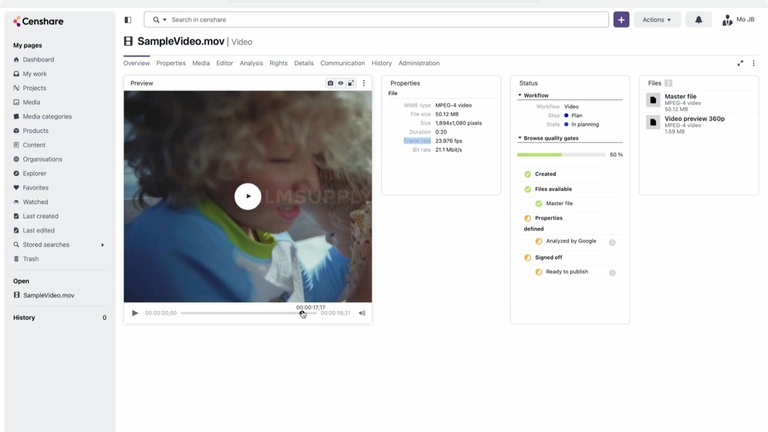This screenshot has width=768, height=432.
Task: Open Media page in sidebar
Action: coord(31,102)
